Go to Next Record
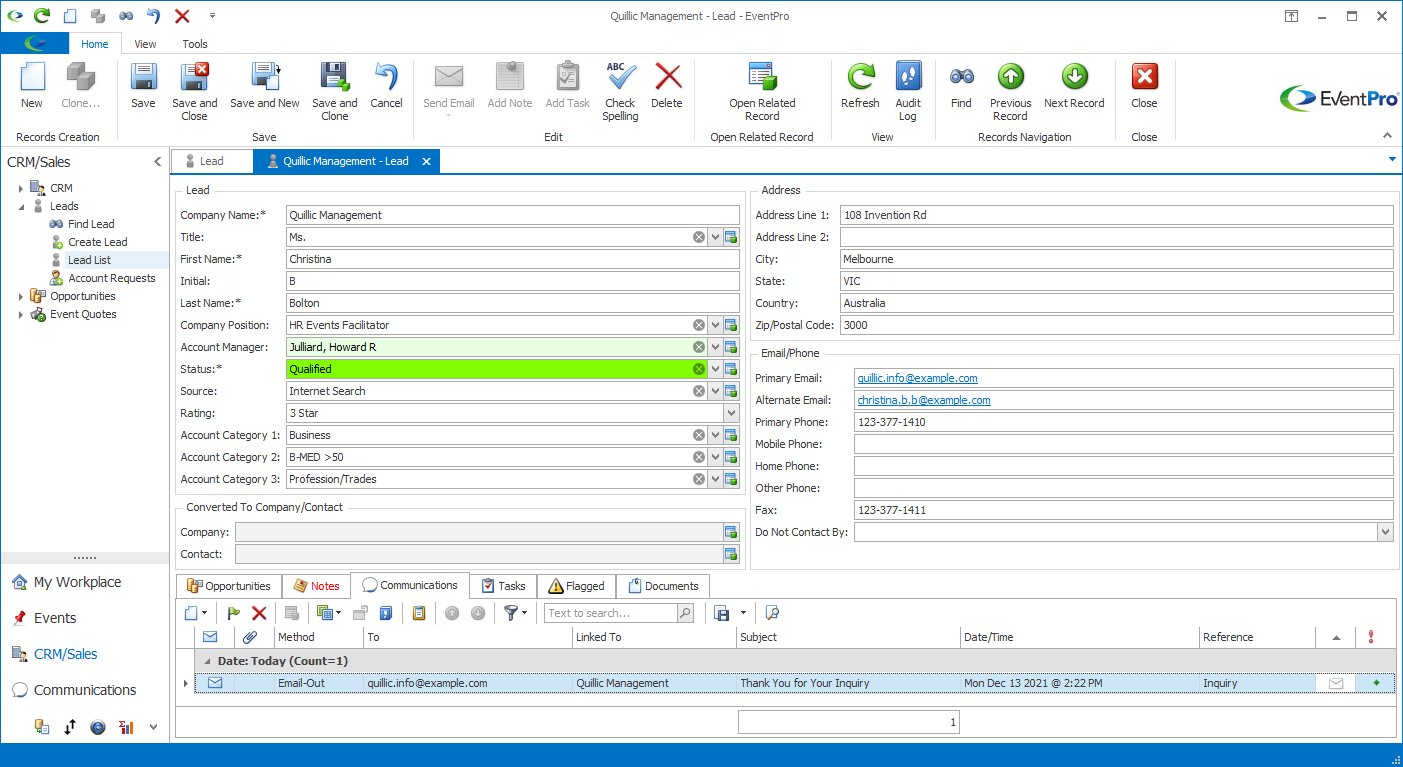The height and width of the screenshot is (767, 1403). 1074,86
